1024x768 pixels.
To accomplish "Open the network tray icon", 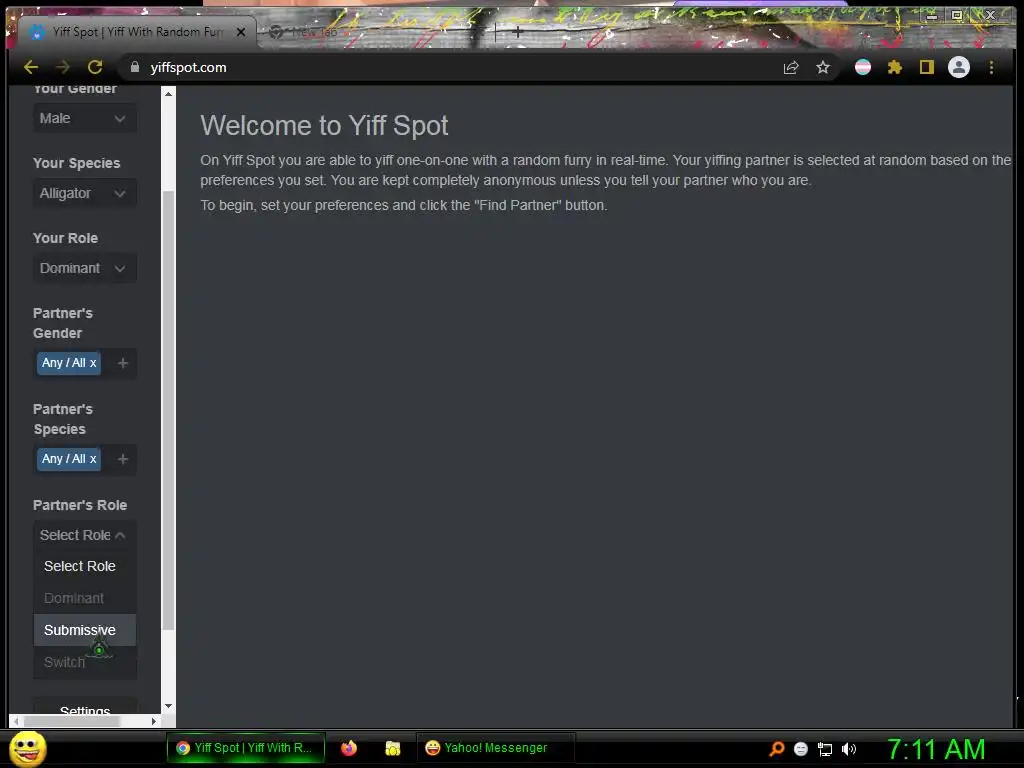I will click(x=825, y=749).
